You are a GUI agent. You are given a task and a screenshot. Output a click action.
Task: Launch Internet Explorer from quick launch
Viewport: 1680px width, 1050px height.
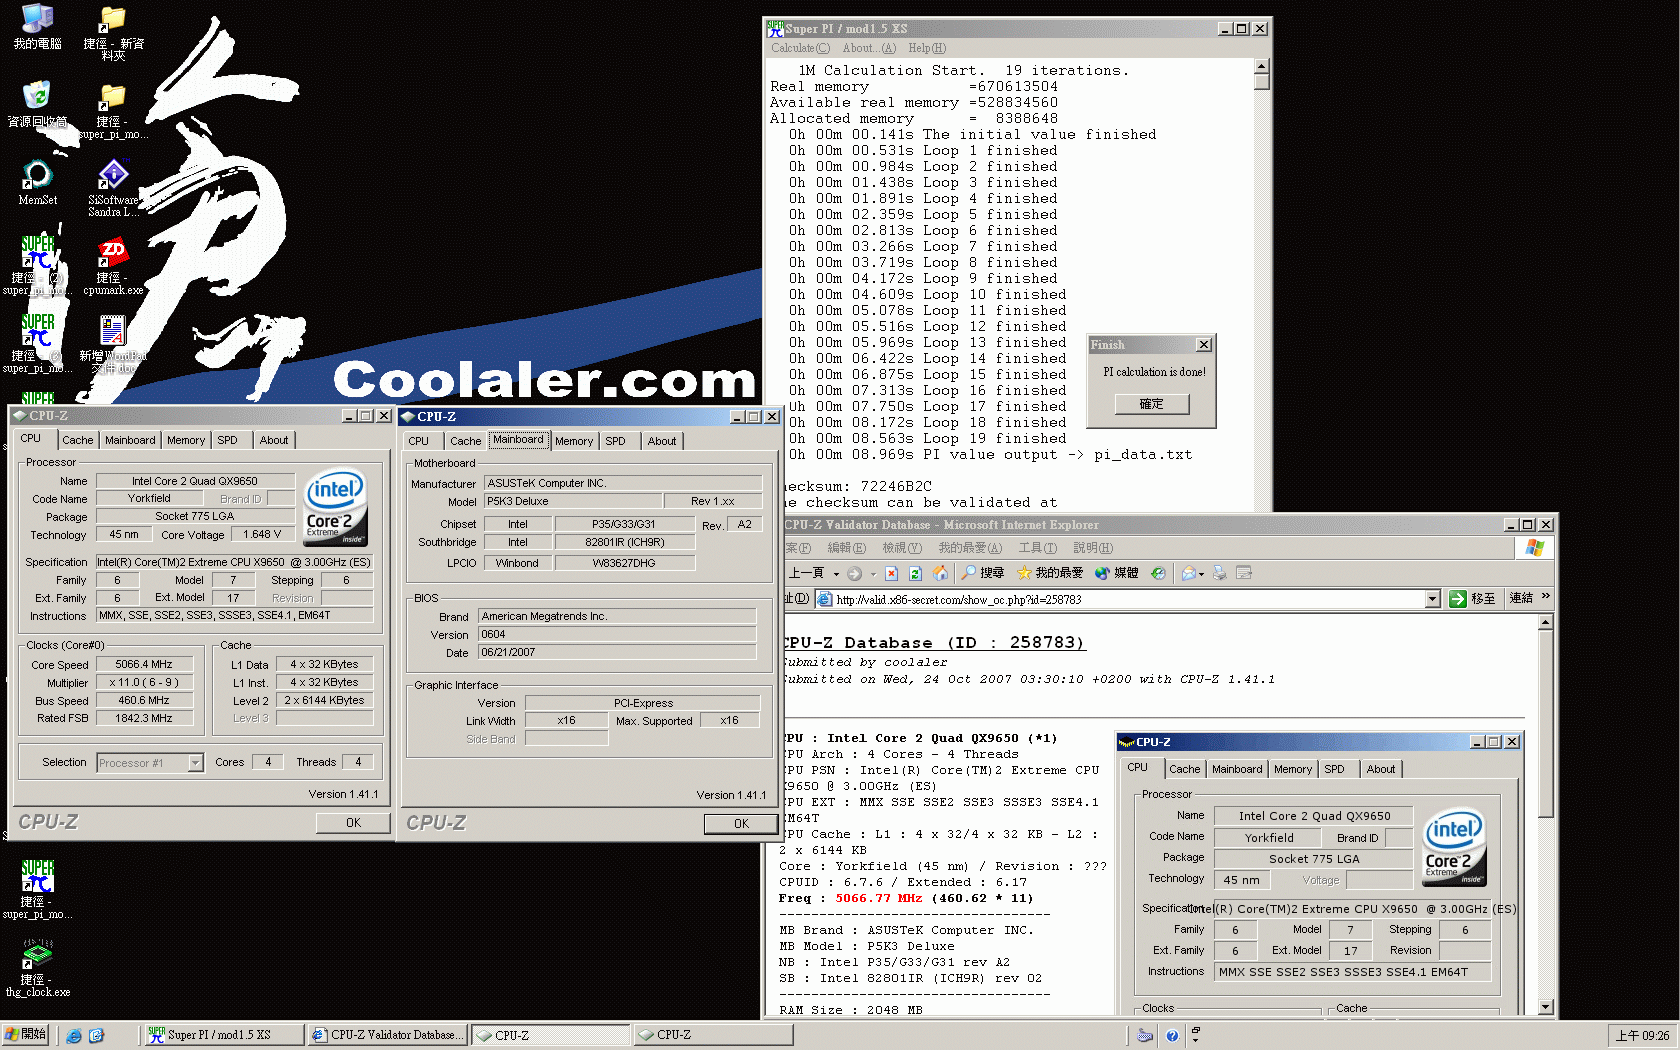pos(74,1036)
